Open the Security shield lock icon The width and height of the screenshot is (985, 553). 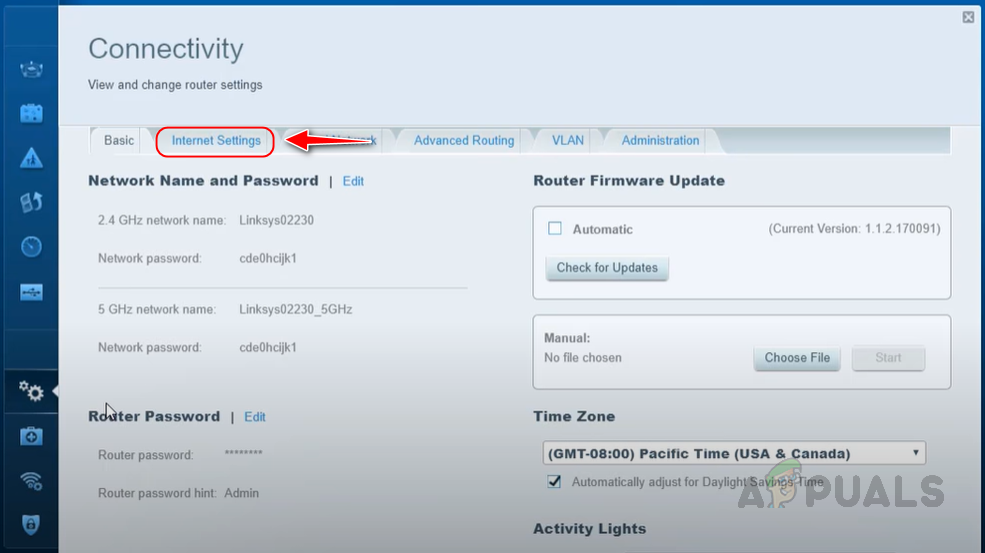(31, 526)
